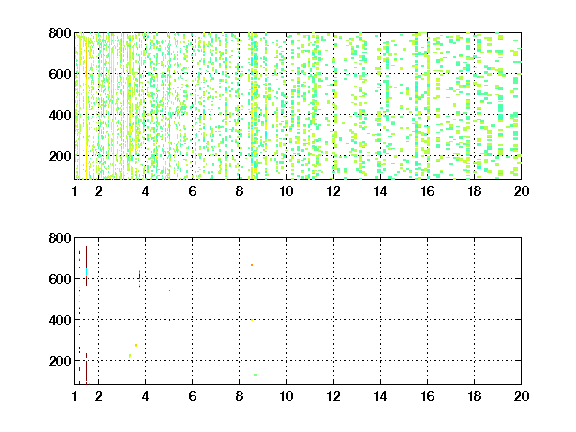Pick x-axis tick label 18 of lower plot

click(x=474, y=396)
